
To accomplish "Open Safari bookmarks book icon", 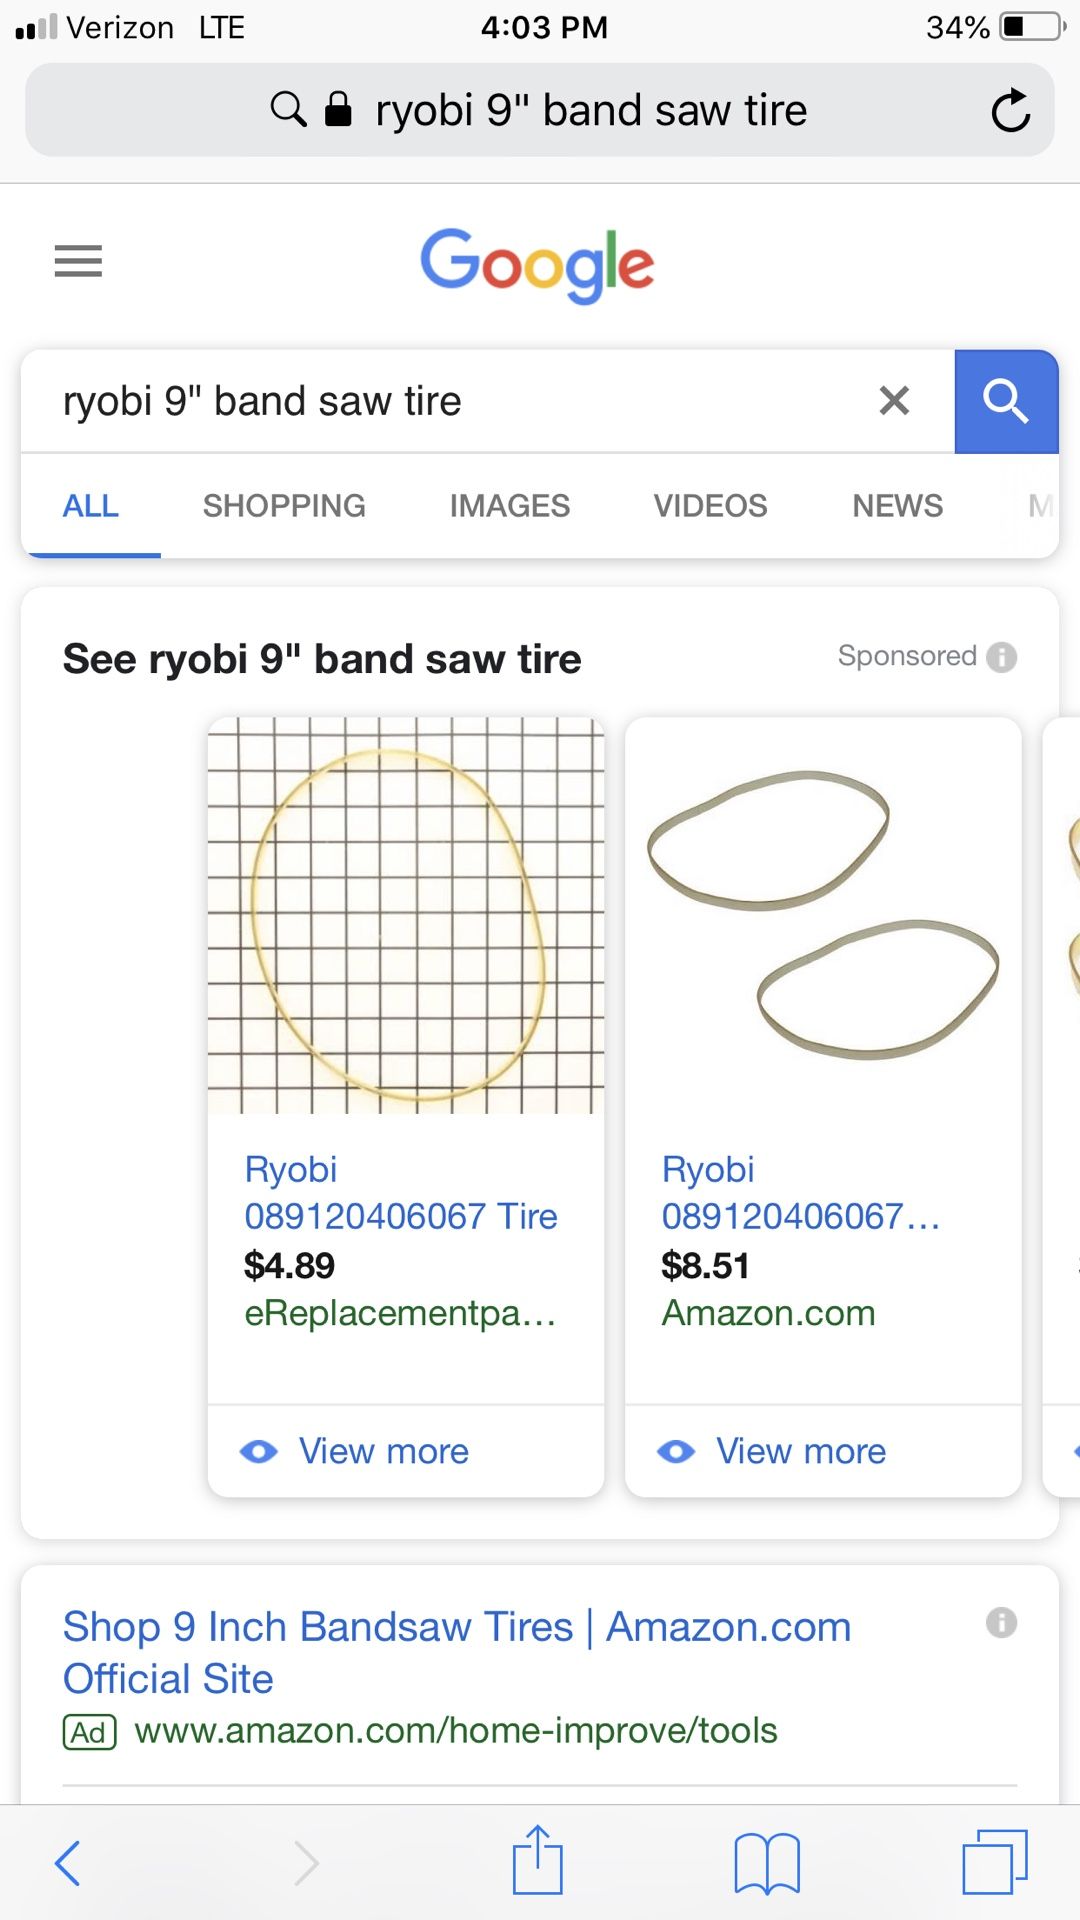I will (x=766, y=1862).
